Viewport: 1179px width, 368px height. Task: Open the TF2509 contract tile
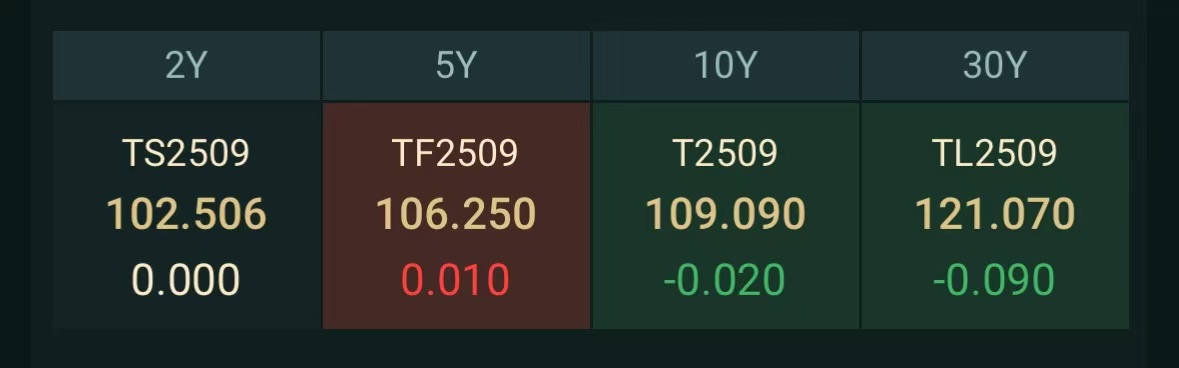point(456,215)
